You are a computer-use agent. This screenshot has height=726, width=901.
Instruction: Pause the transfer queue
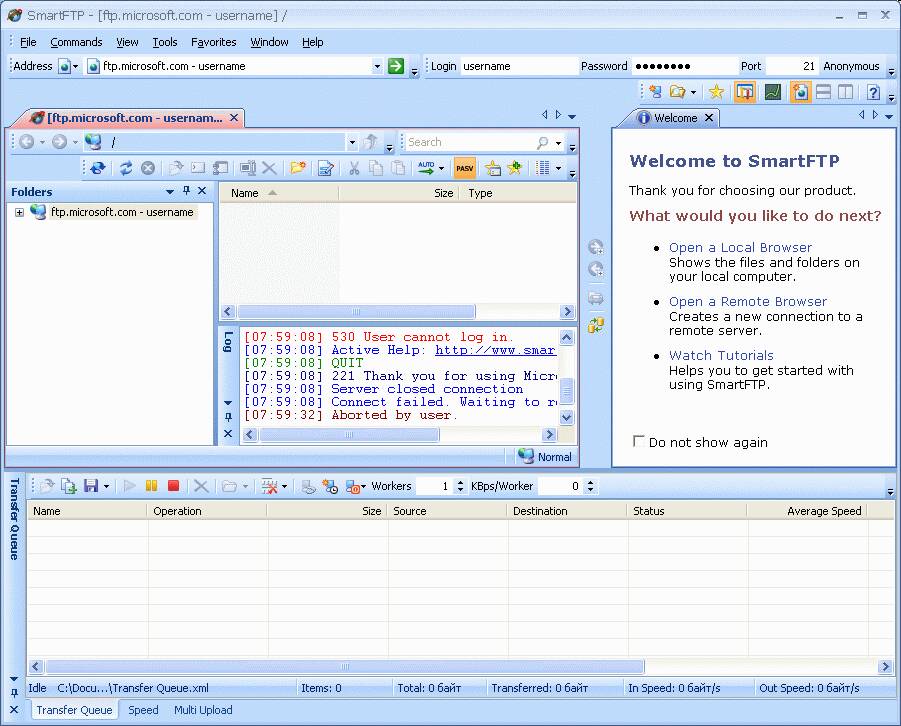(x=152, y=486)
